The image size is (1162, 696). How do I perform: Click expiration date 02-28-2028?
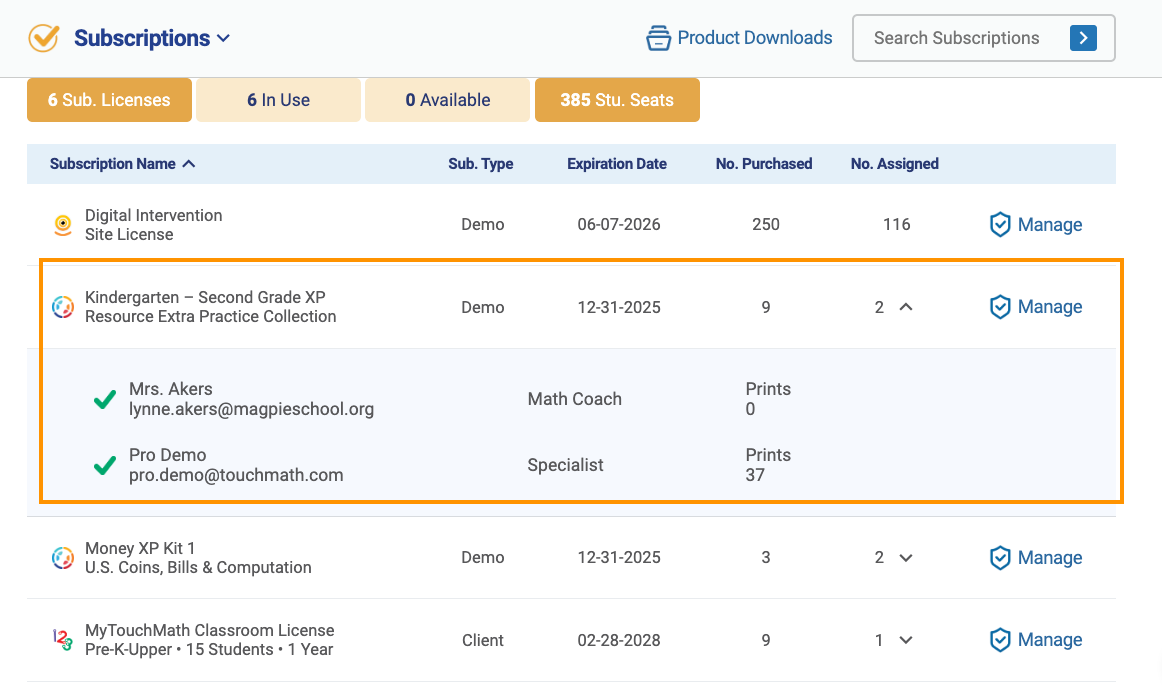[619, 640]
